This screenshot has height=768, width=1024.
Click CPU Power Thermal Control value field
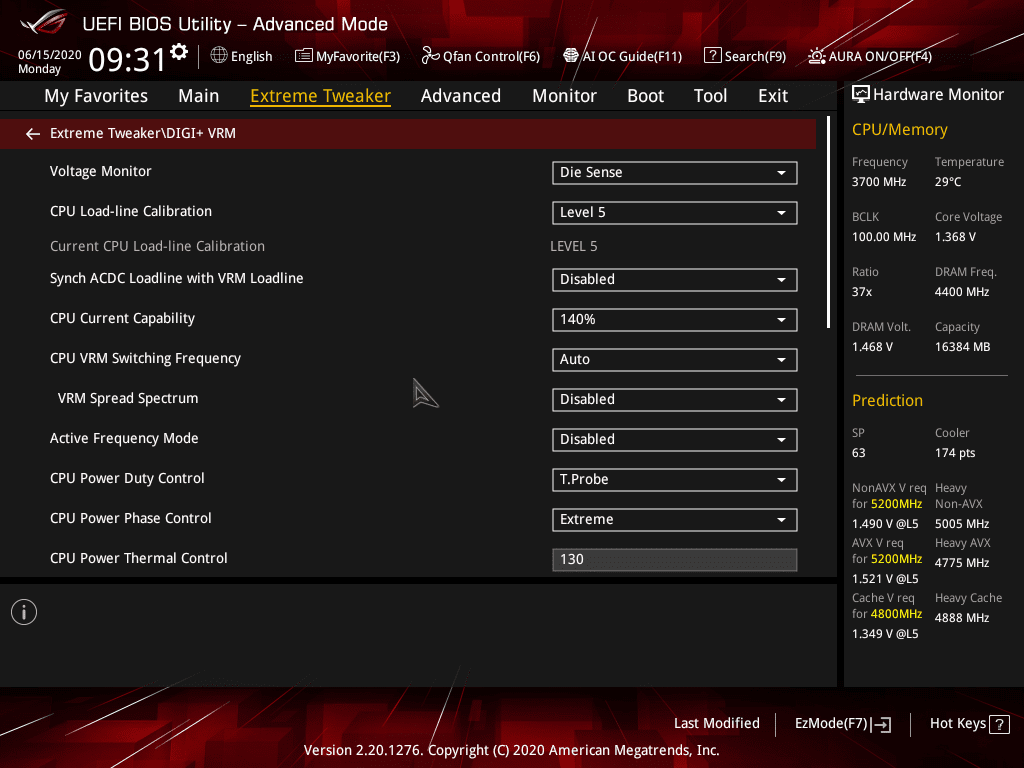tap(675, 560)
